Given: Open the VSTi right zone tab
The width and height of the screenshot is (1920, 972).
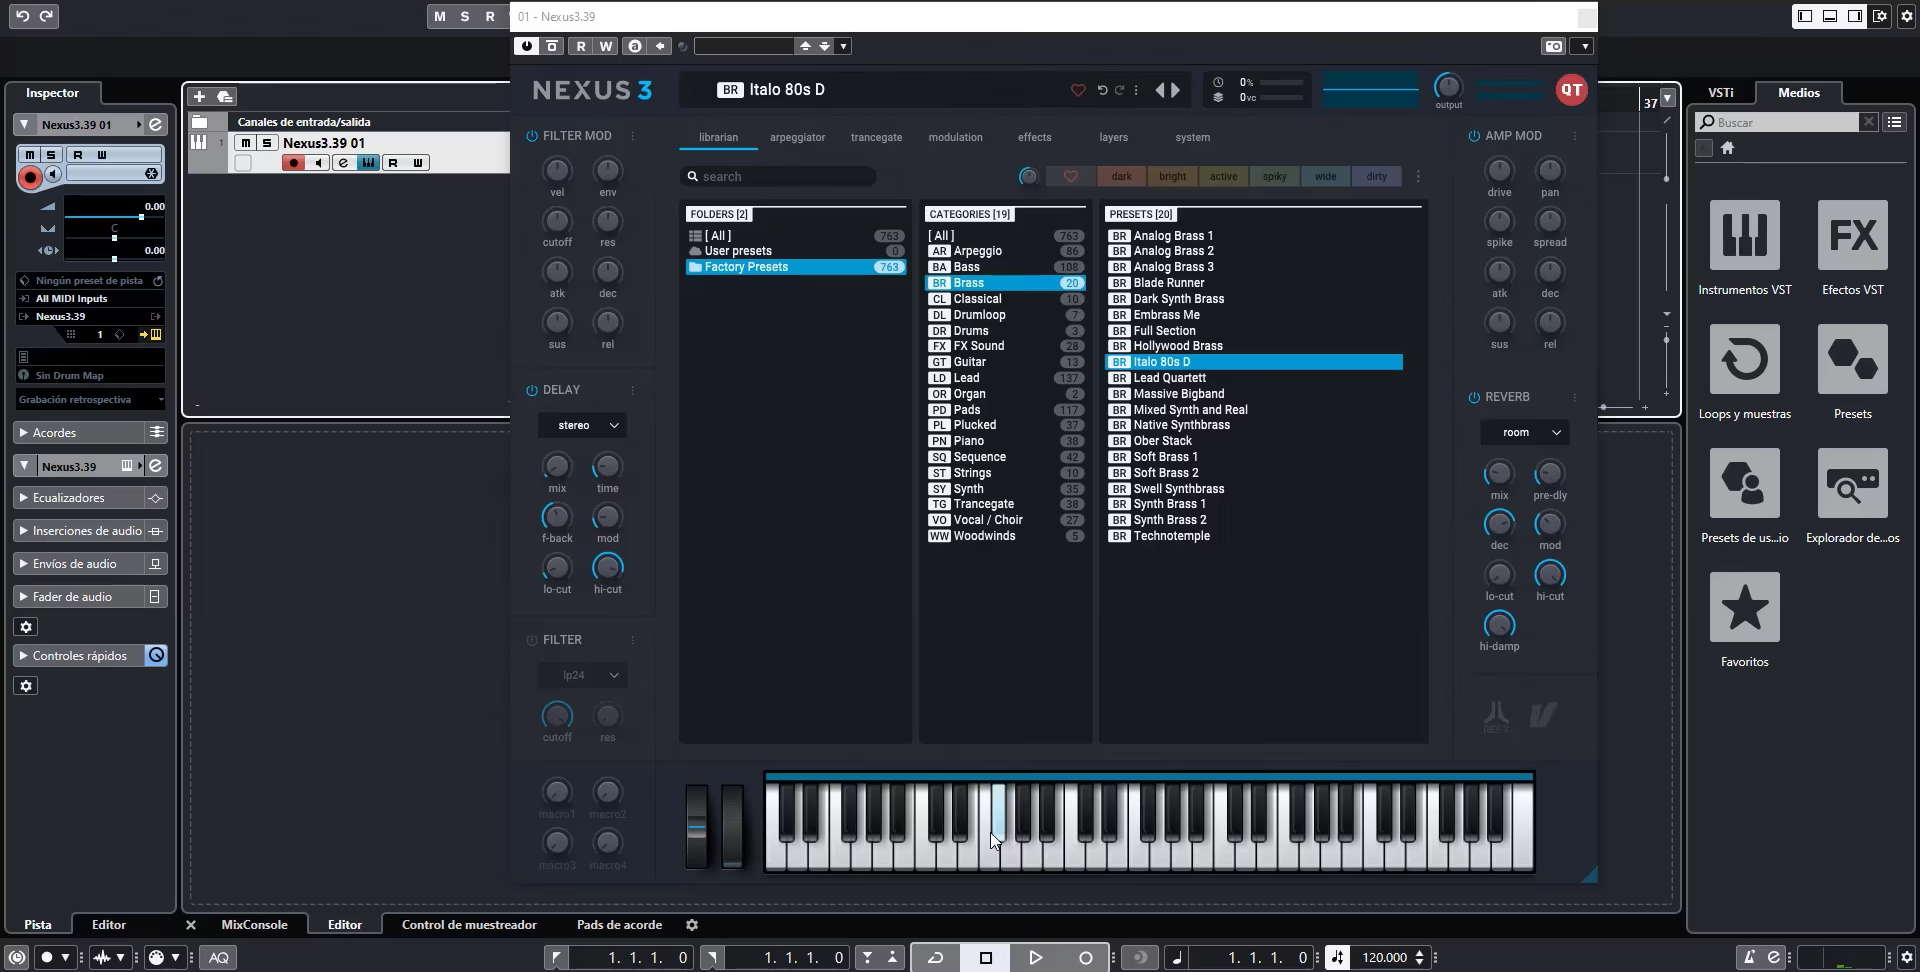Looking at the screenshot, I should [1720, 92].
